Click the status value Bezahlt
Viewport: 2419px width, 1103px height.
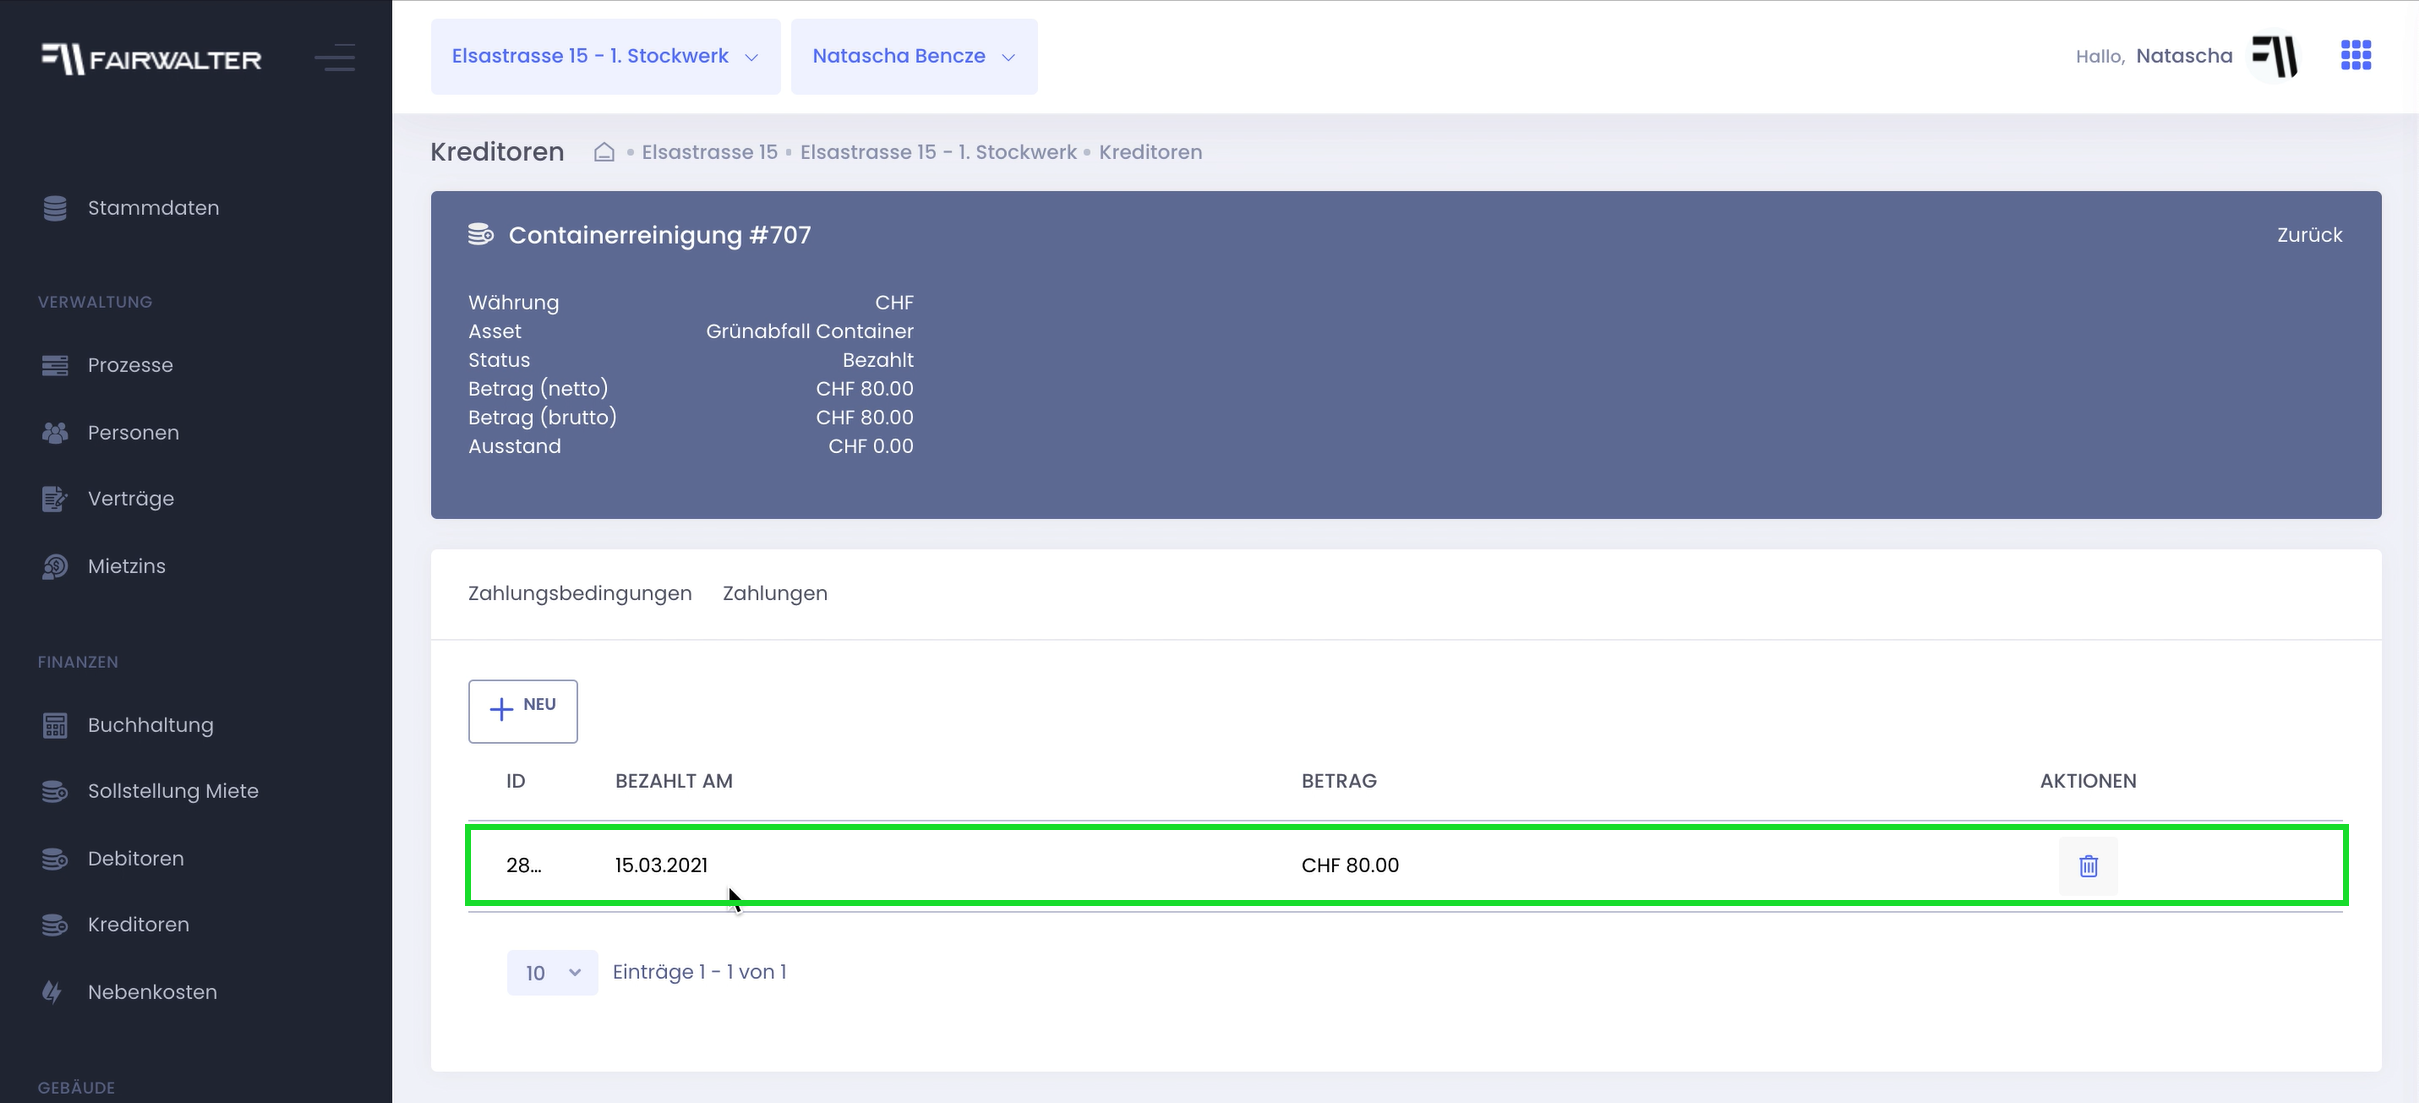[x=878, y=360]
